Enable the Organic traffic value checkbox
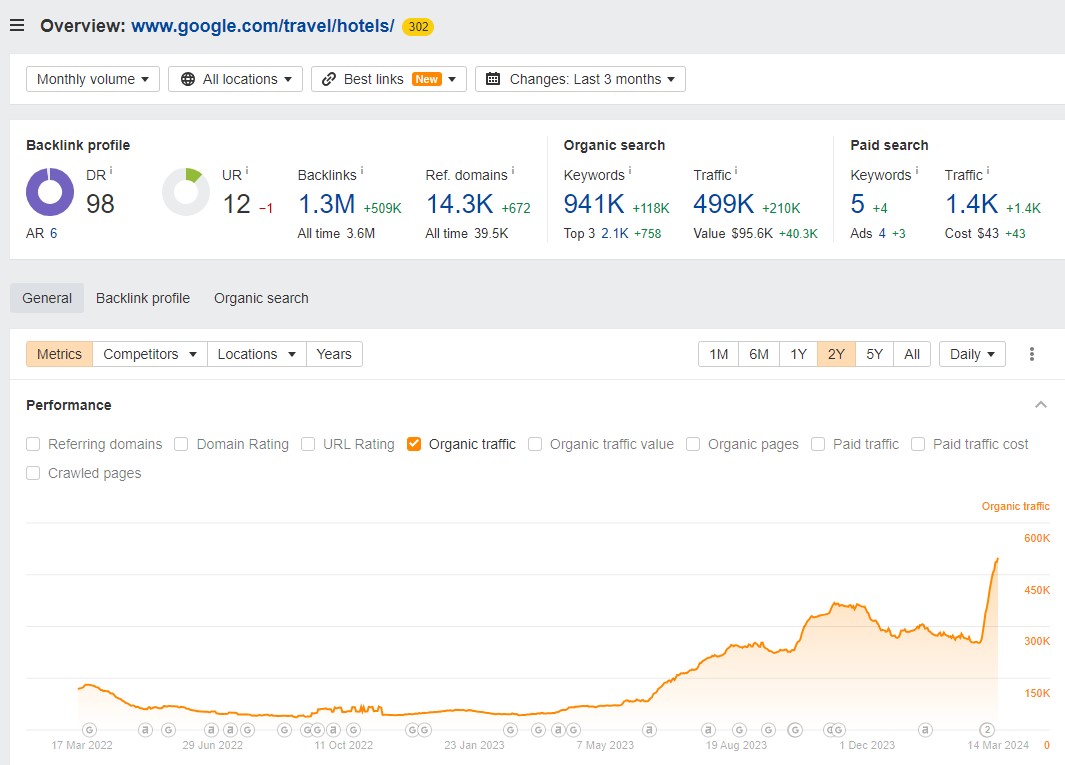 (535, 444)
